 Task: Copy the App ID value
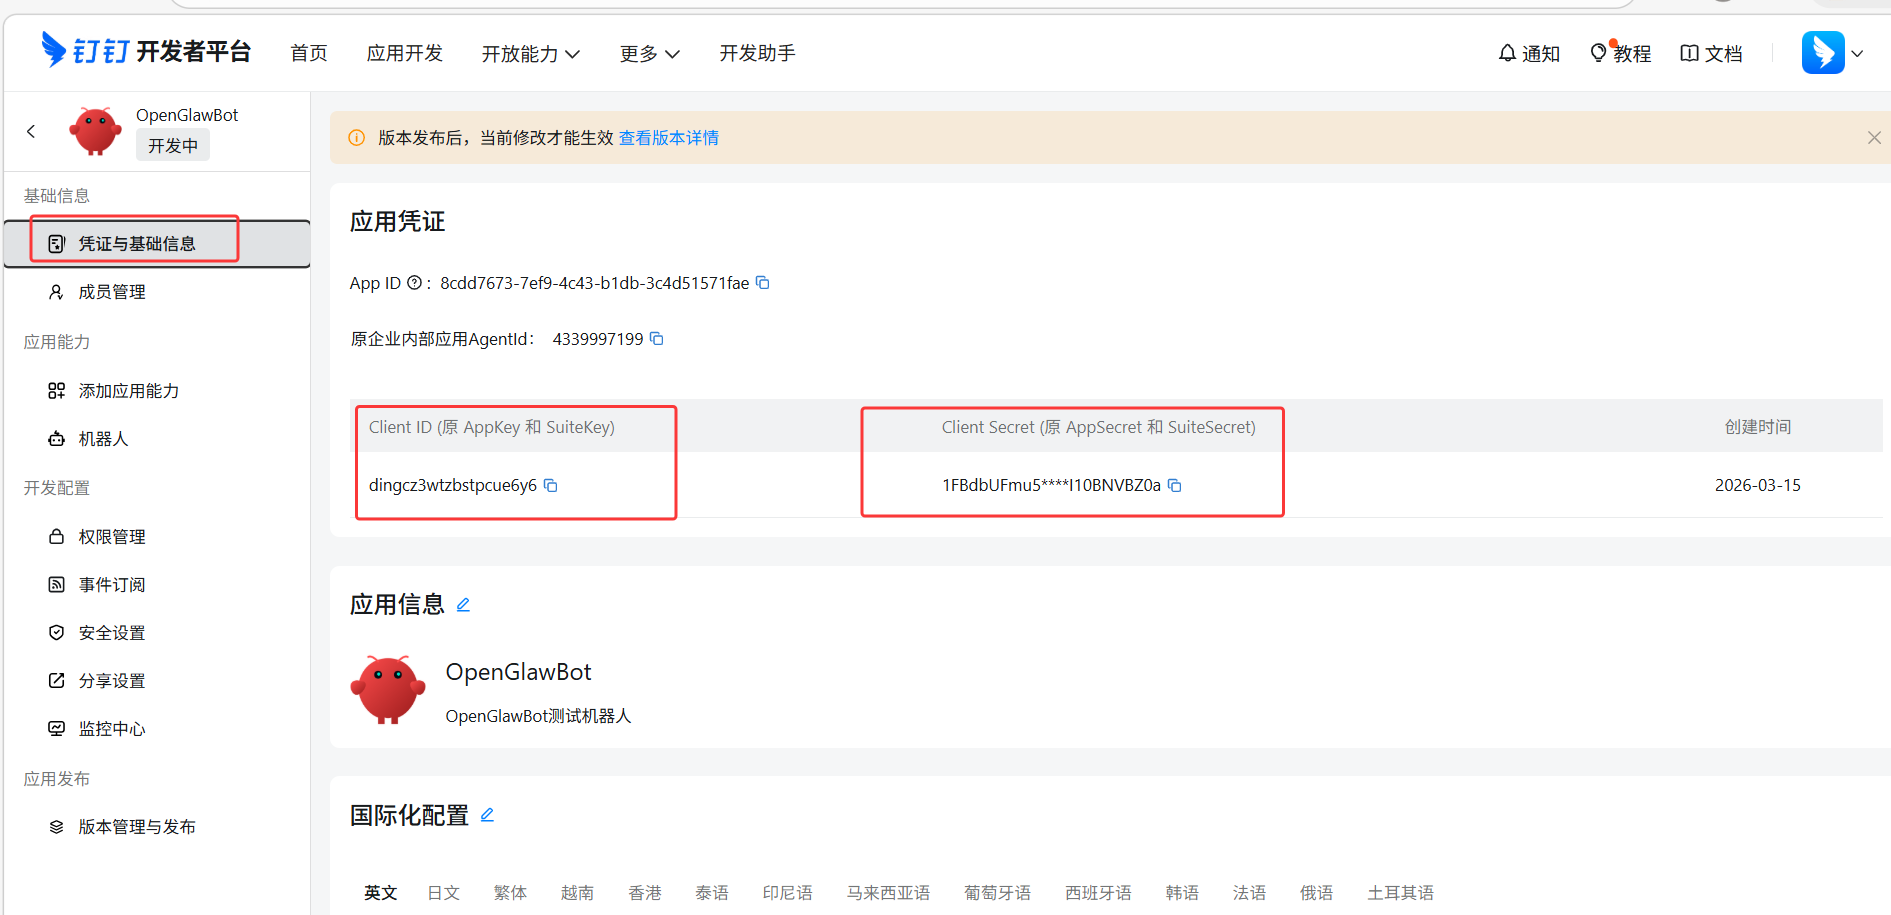762,283
